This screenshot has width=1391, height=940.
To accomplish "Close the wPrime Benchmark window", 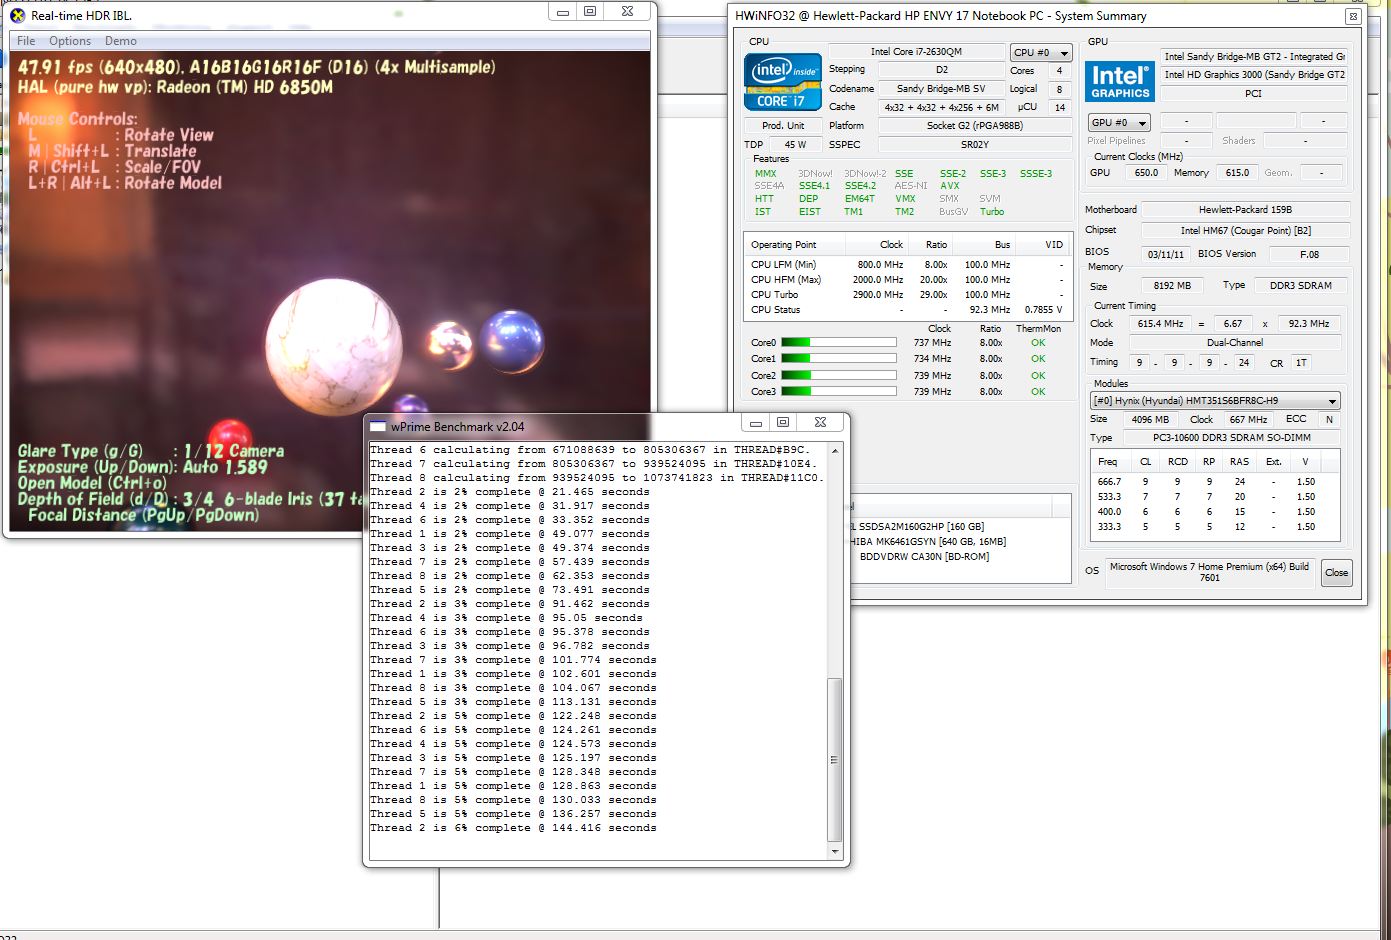I will click(x=820, y=422).
